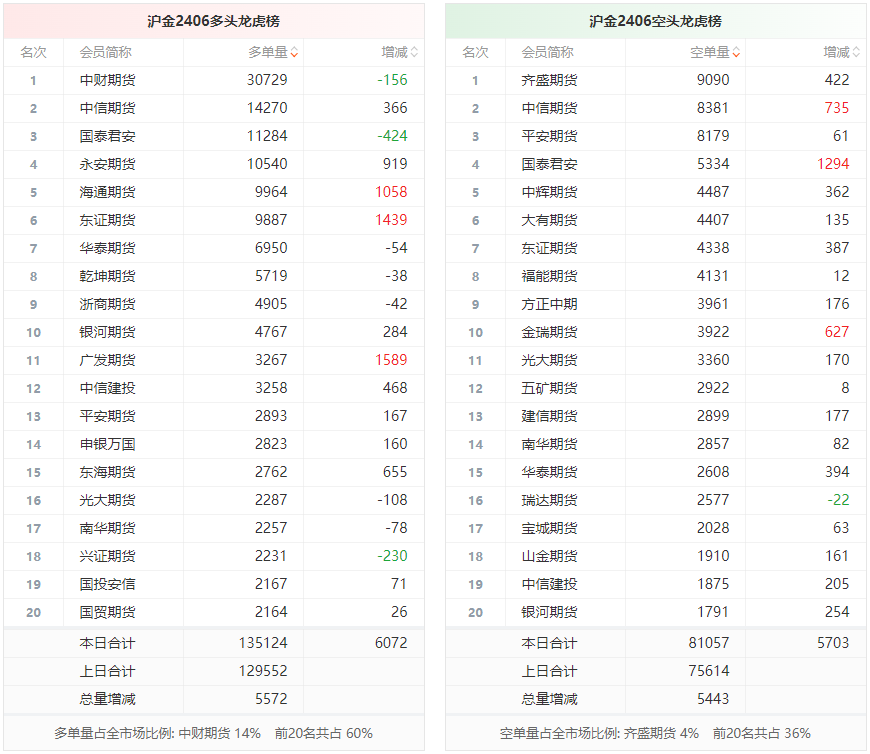Image resolution: width=870 pixels, height=754 pixels.
Task: Click 本日合计 value 135124
Action: [x=263, y=643]
